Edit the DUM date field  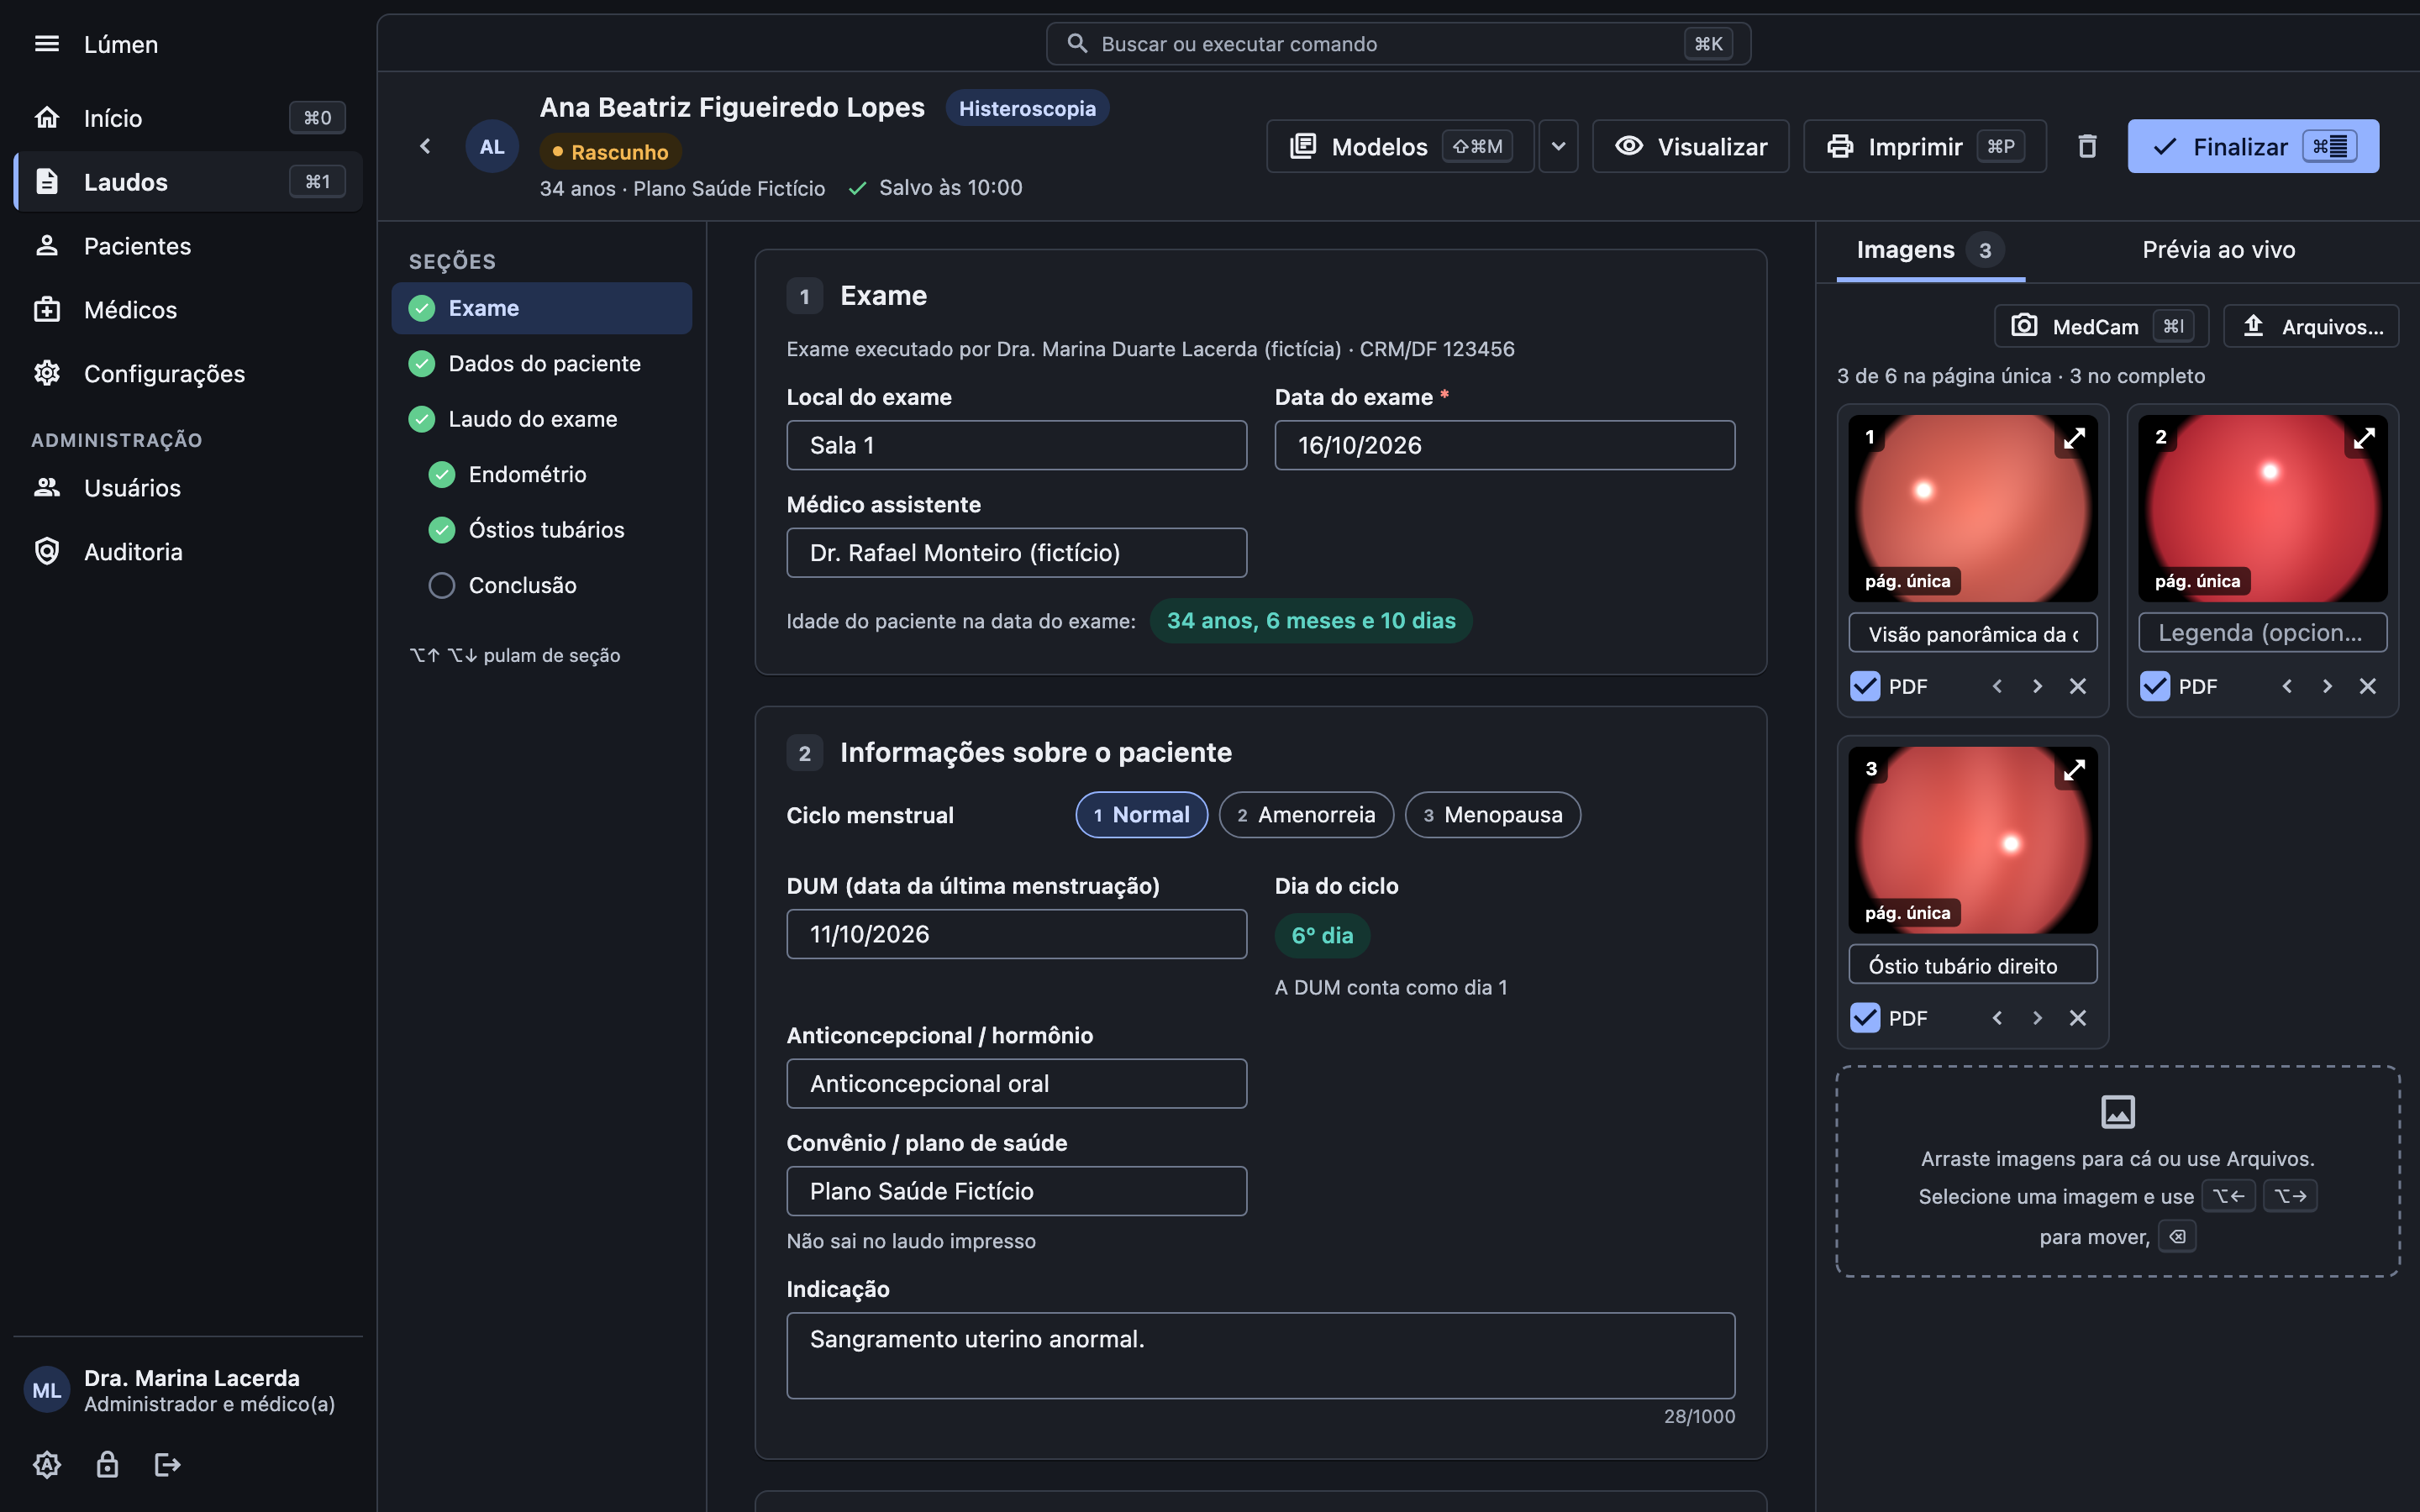(1016, 934)
